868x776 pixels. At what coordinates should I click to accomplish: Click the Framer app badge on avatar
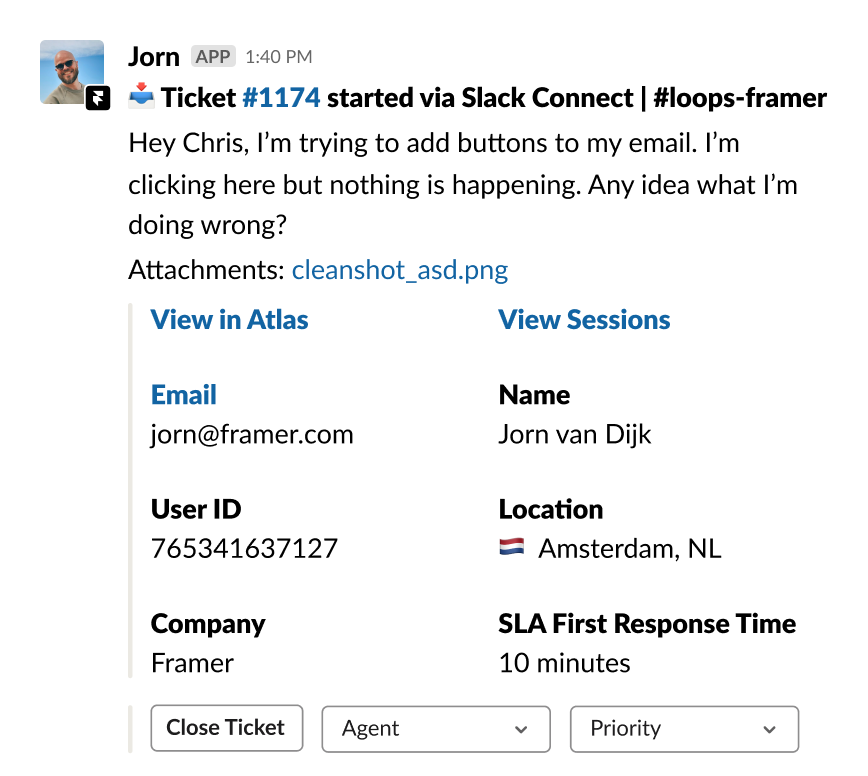tap(97, 98)
